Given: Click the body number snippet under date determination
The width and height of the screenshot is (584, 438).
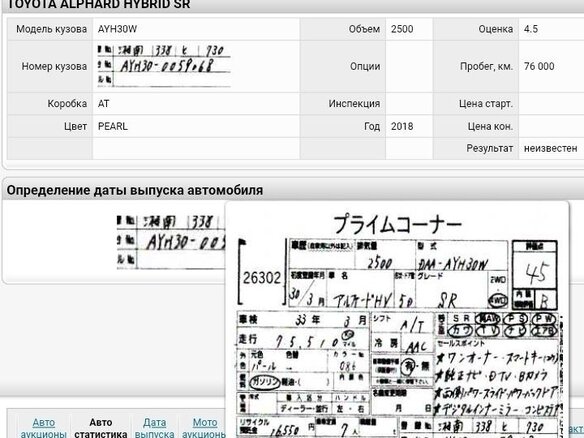Looking at the screenshot, I should [x=171, y=241].
